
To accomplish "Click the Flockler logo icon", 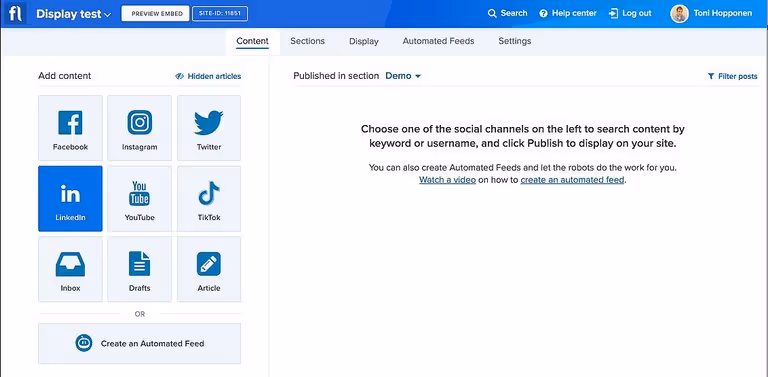I will (16, 14).
